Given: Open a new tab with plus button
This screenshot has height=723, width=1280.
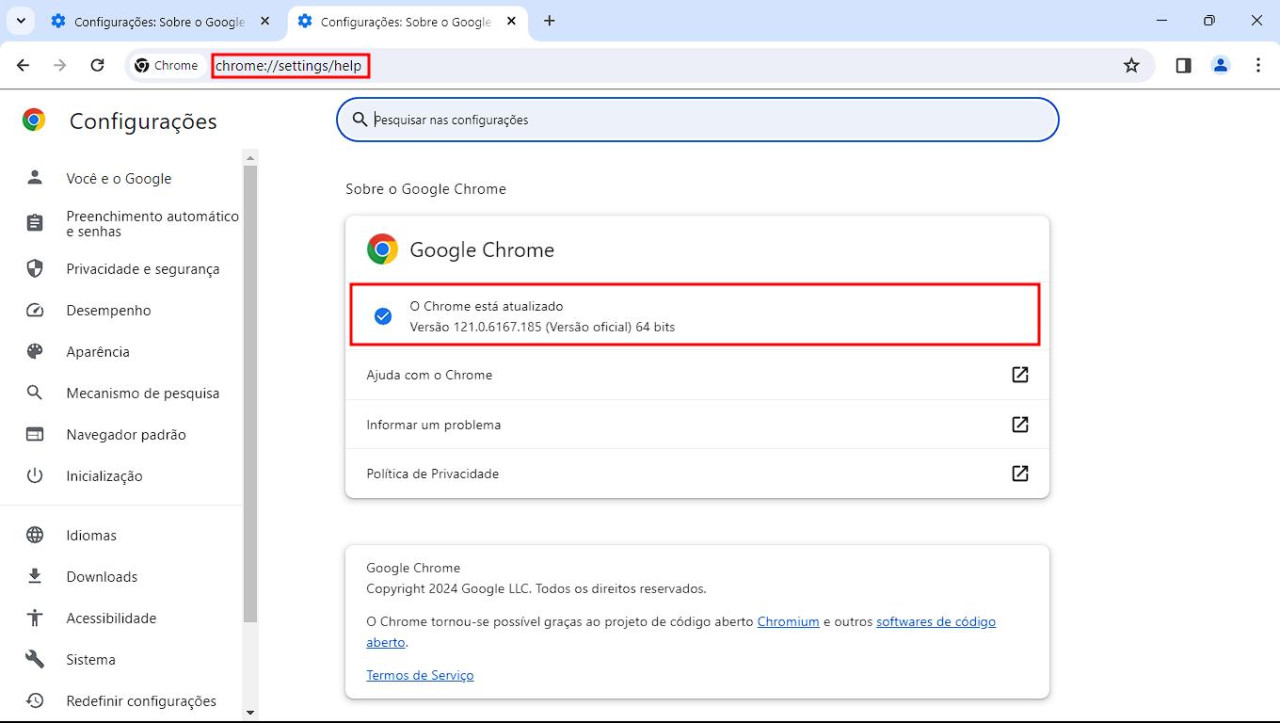Looking at the screenshot, I should tap(549, 21).
